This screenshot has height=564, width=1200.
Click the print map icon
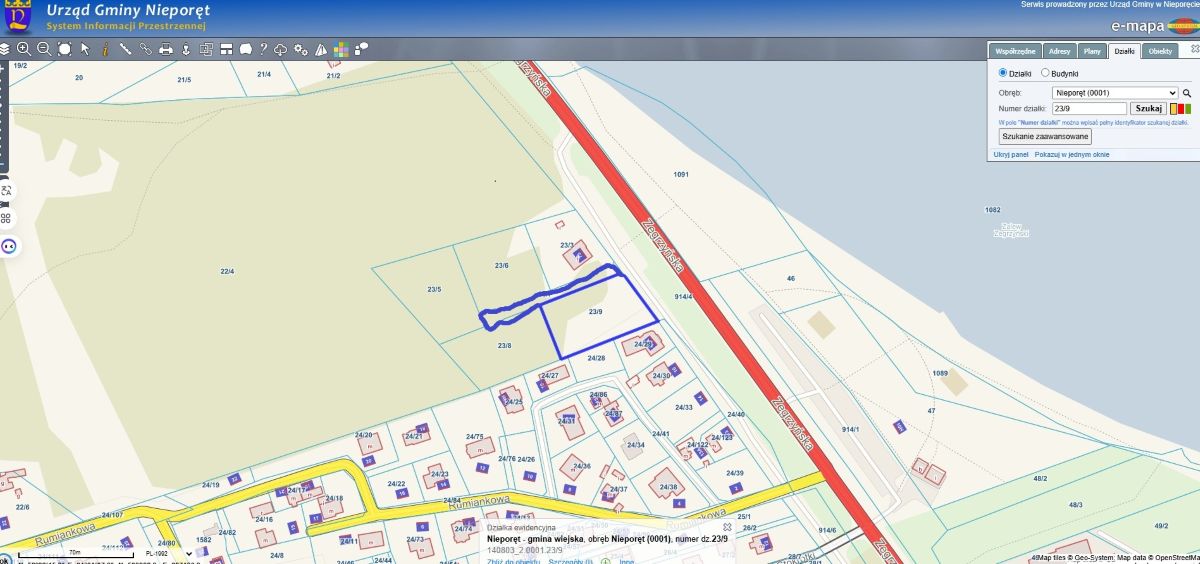[166, 48]
